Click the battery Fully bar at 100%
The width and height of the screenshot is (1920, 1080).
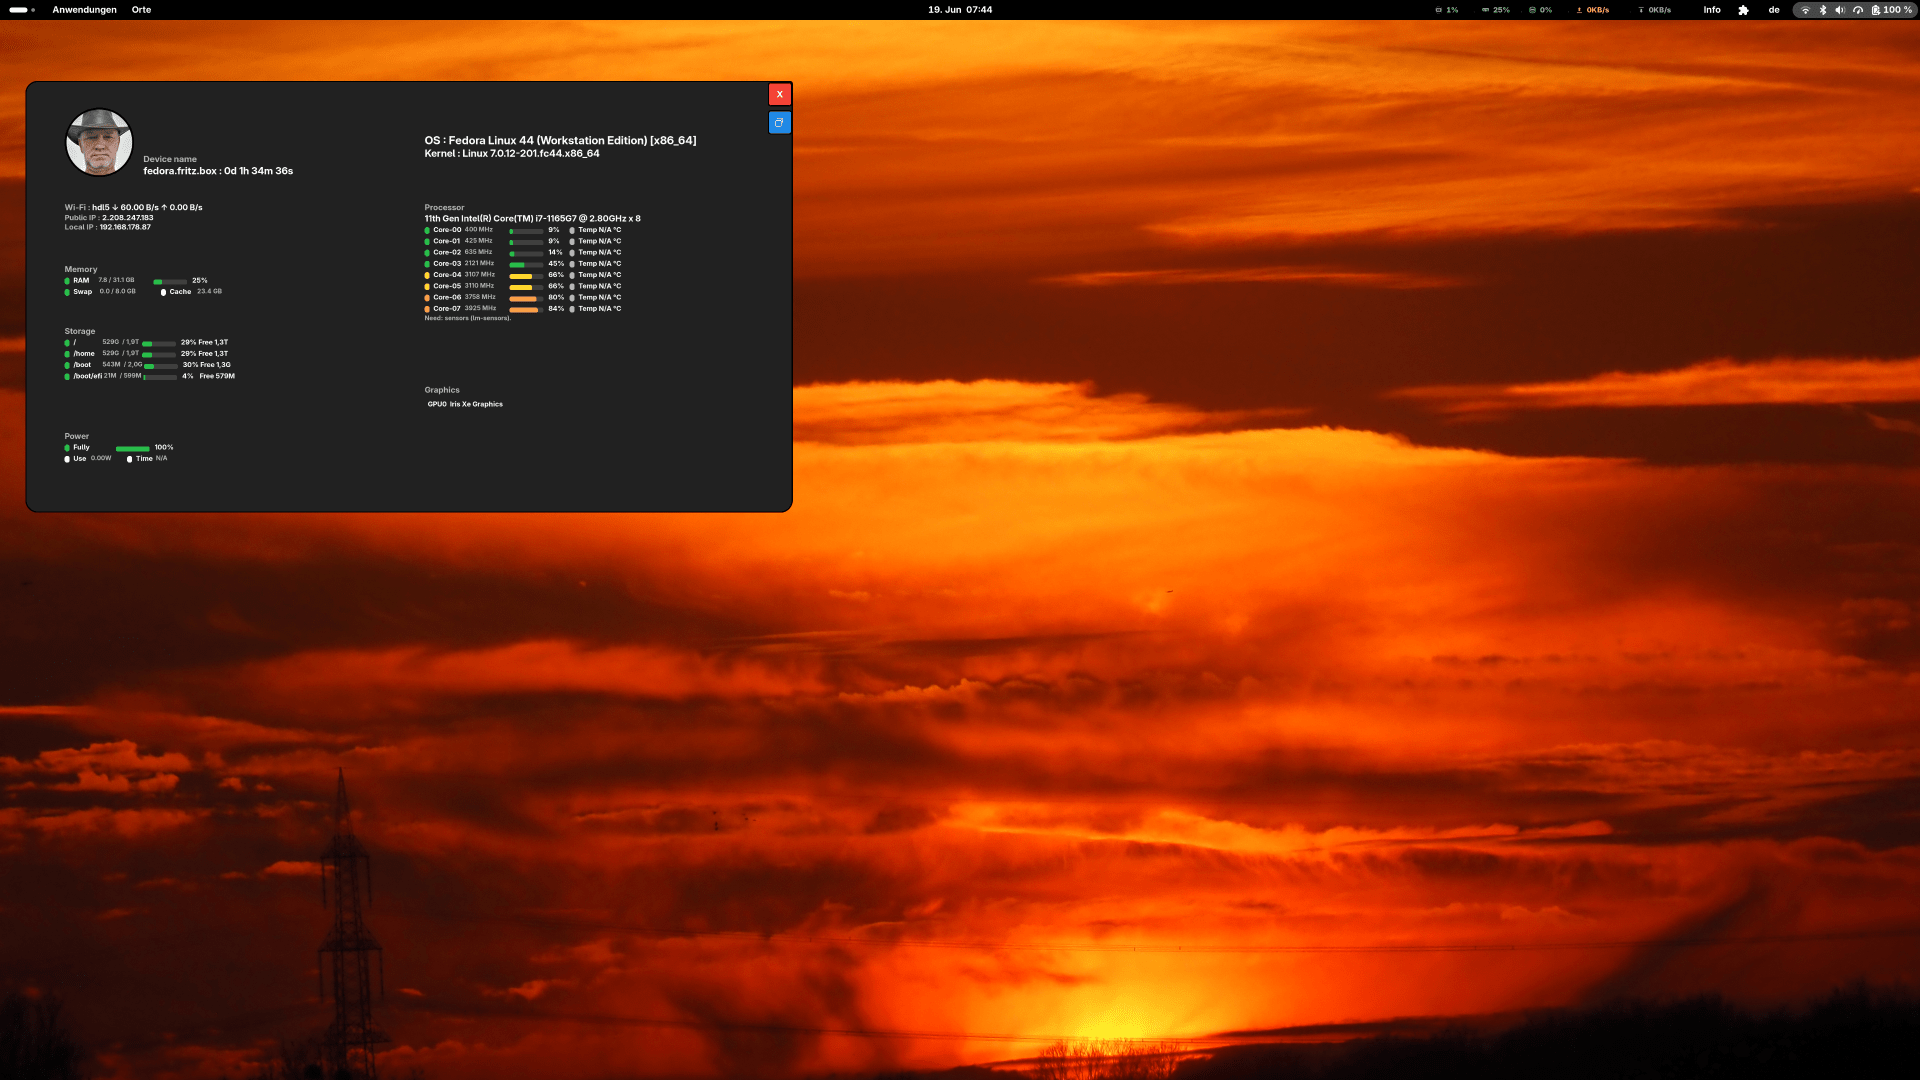tap(132, 449)
